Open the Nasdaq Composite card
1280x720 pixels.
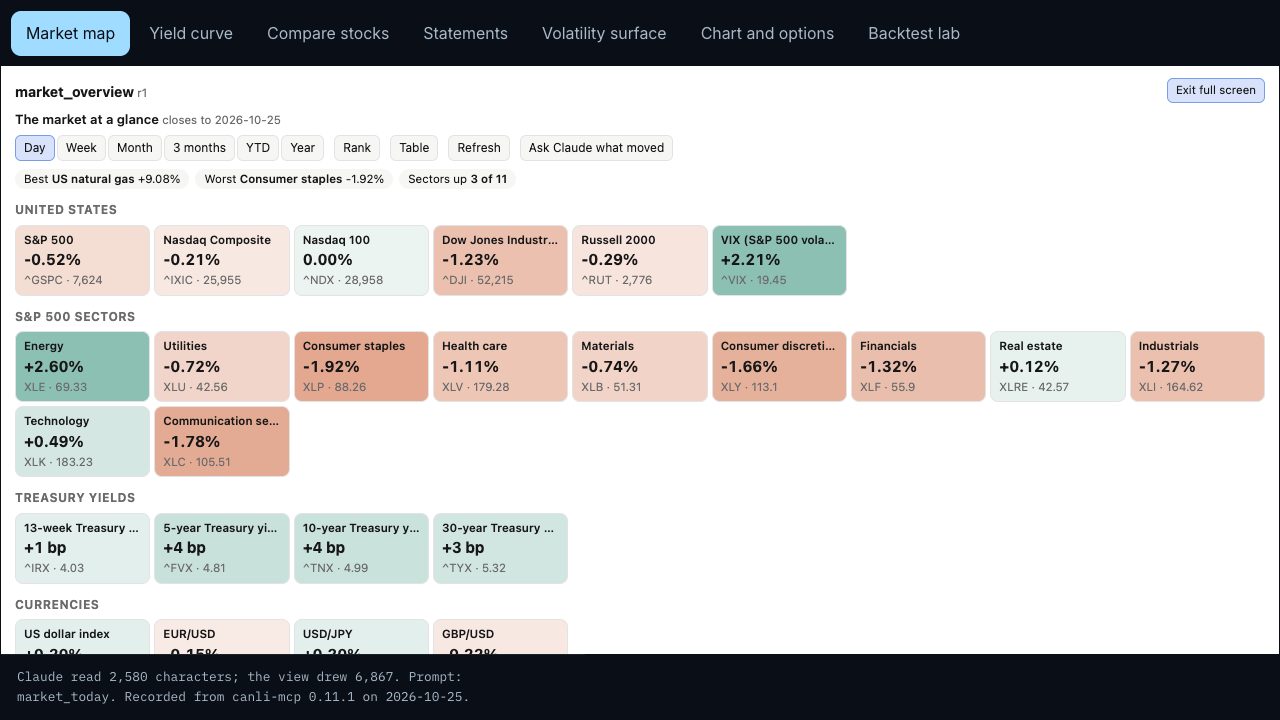[222, 260]
